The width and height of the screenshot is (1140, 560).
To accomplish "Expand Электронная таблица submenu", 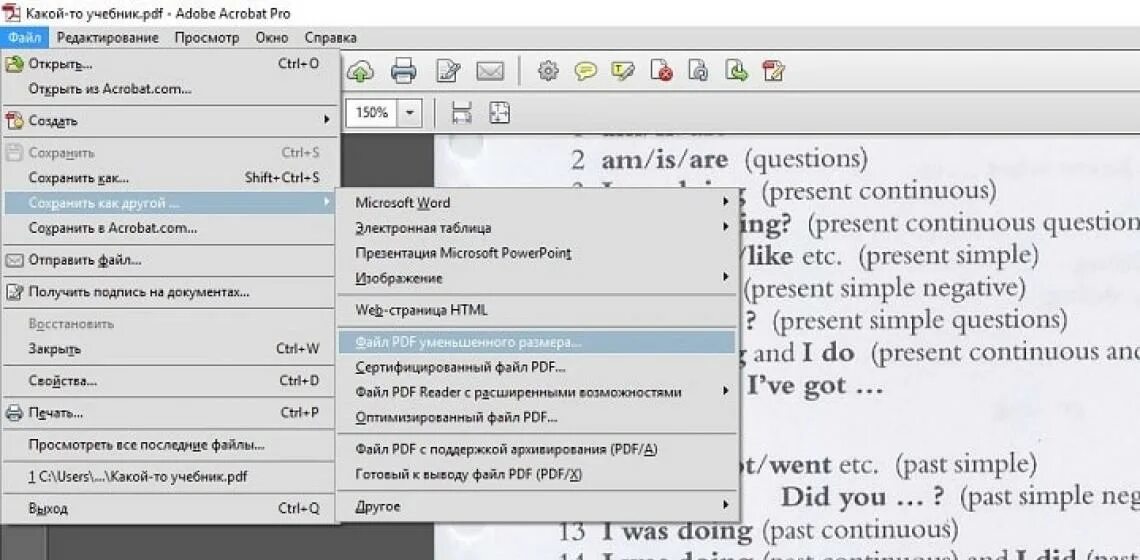I will (537, 228).
